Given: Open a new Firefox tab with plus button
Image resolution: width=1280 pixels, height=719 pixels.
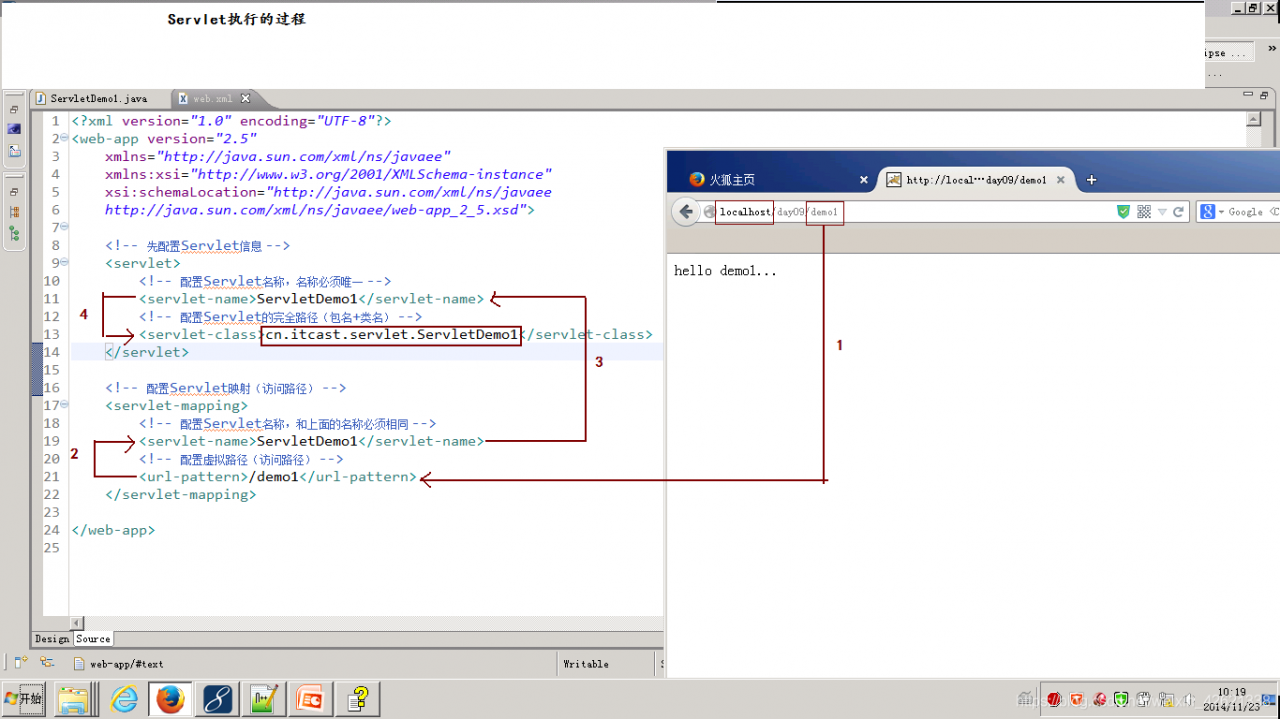Looking at the screenshot, I should 1091,180.
